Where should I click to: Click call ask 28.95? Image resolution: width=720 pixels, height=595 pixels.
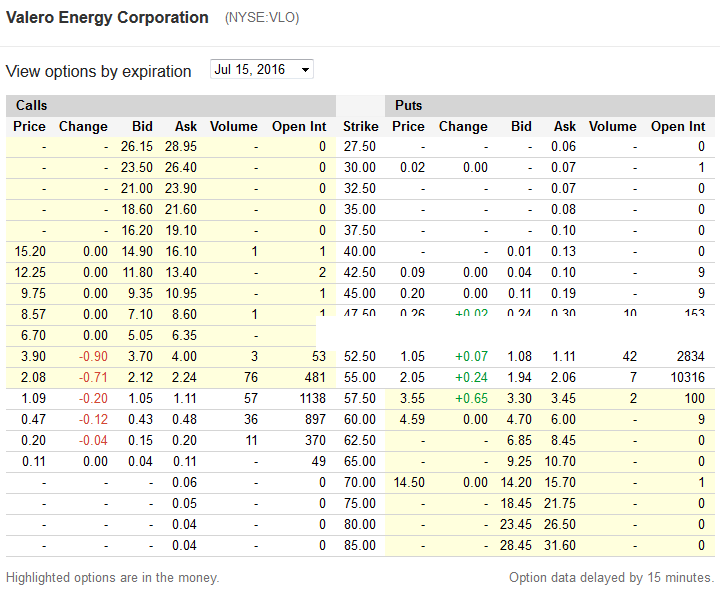coord(181,146)
